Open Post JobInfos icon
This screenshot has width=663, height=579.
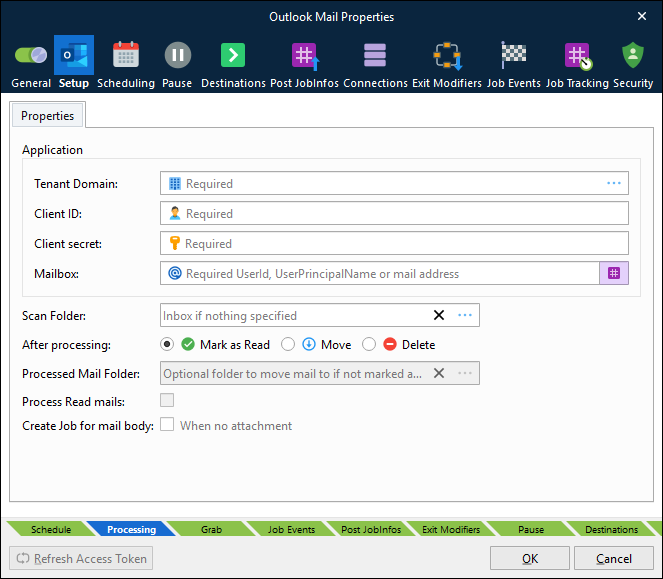click(x=305, y=56)
